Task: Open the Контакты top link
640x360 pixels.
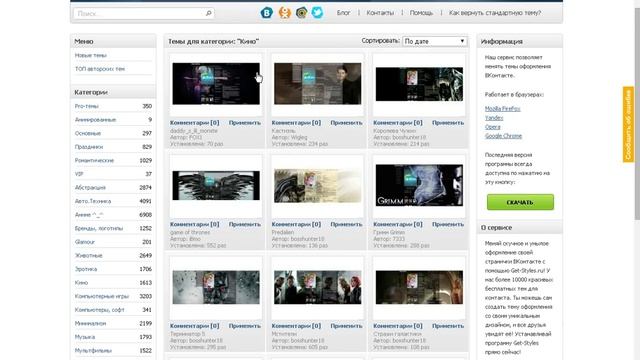Action: pyautogui.click(x=380, y=13)
